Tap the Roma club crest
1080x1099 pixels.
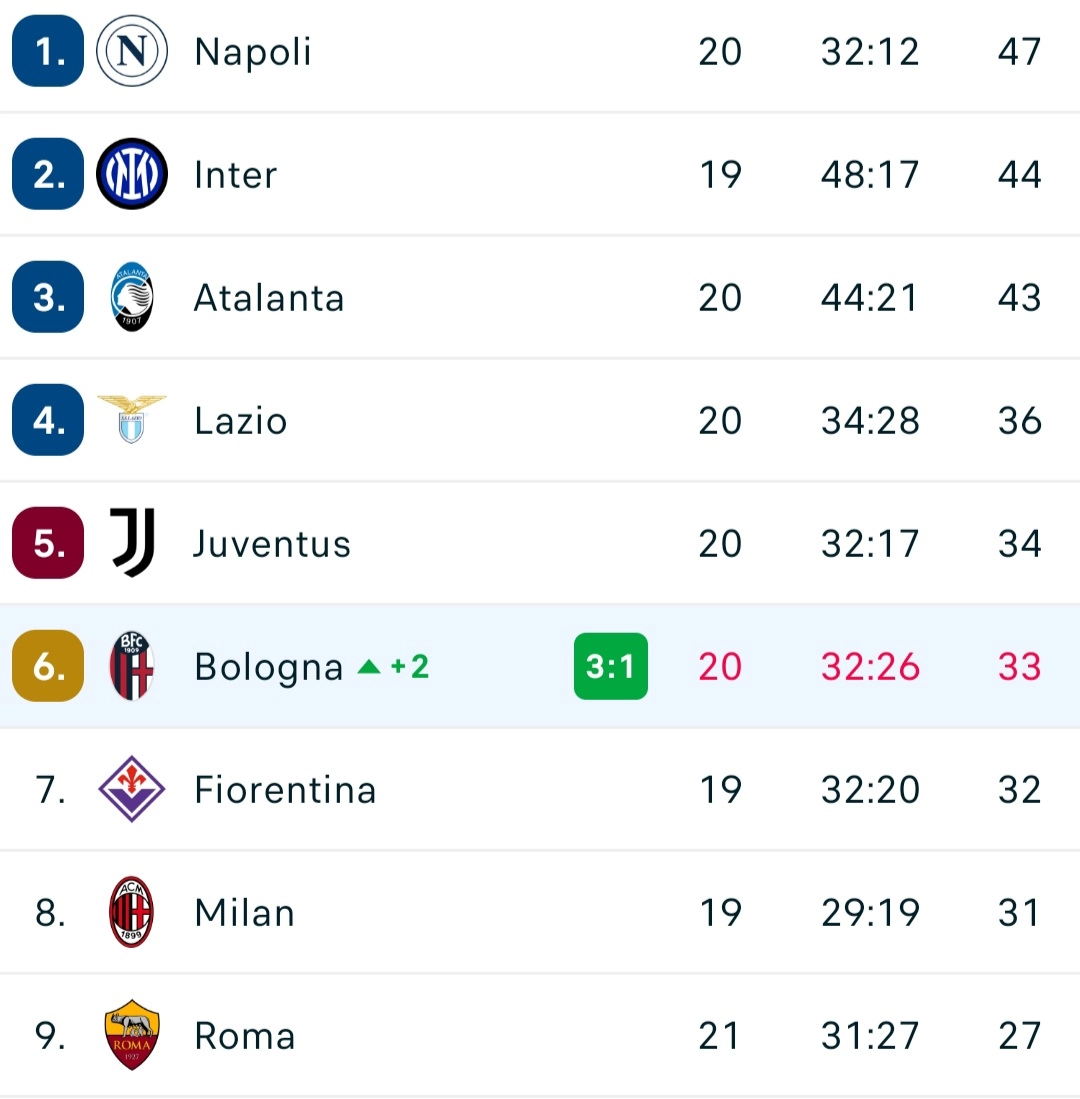click(x=132, y=1035)
